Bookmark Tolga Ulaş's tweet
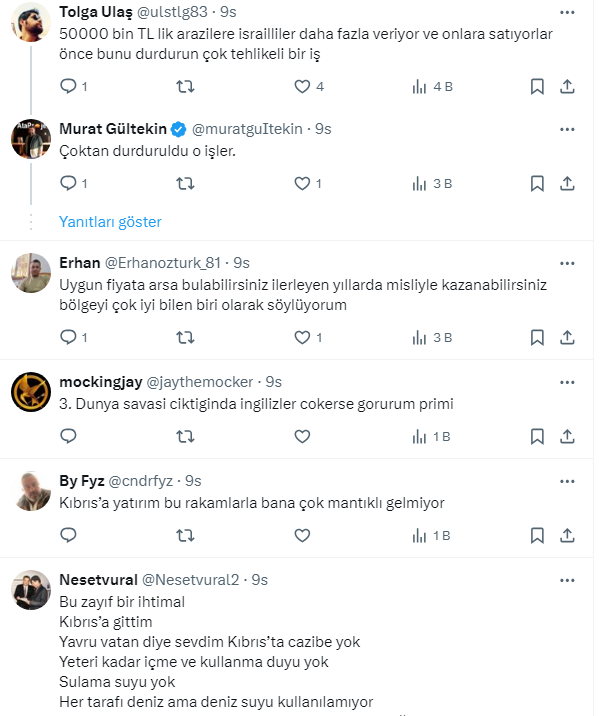Image resolution: width=613 pixels, height=716 pixels. click(x=537, y=87)
